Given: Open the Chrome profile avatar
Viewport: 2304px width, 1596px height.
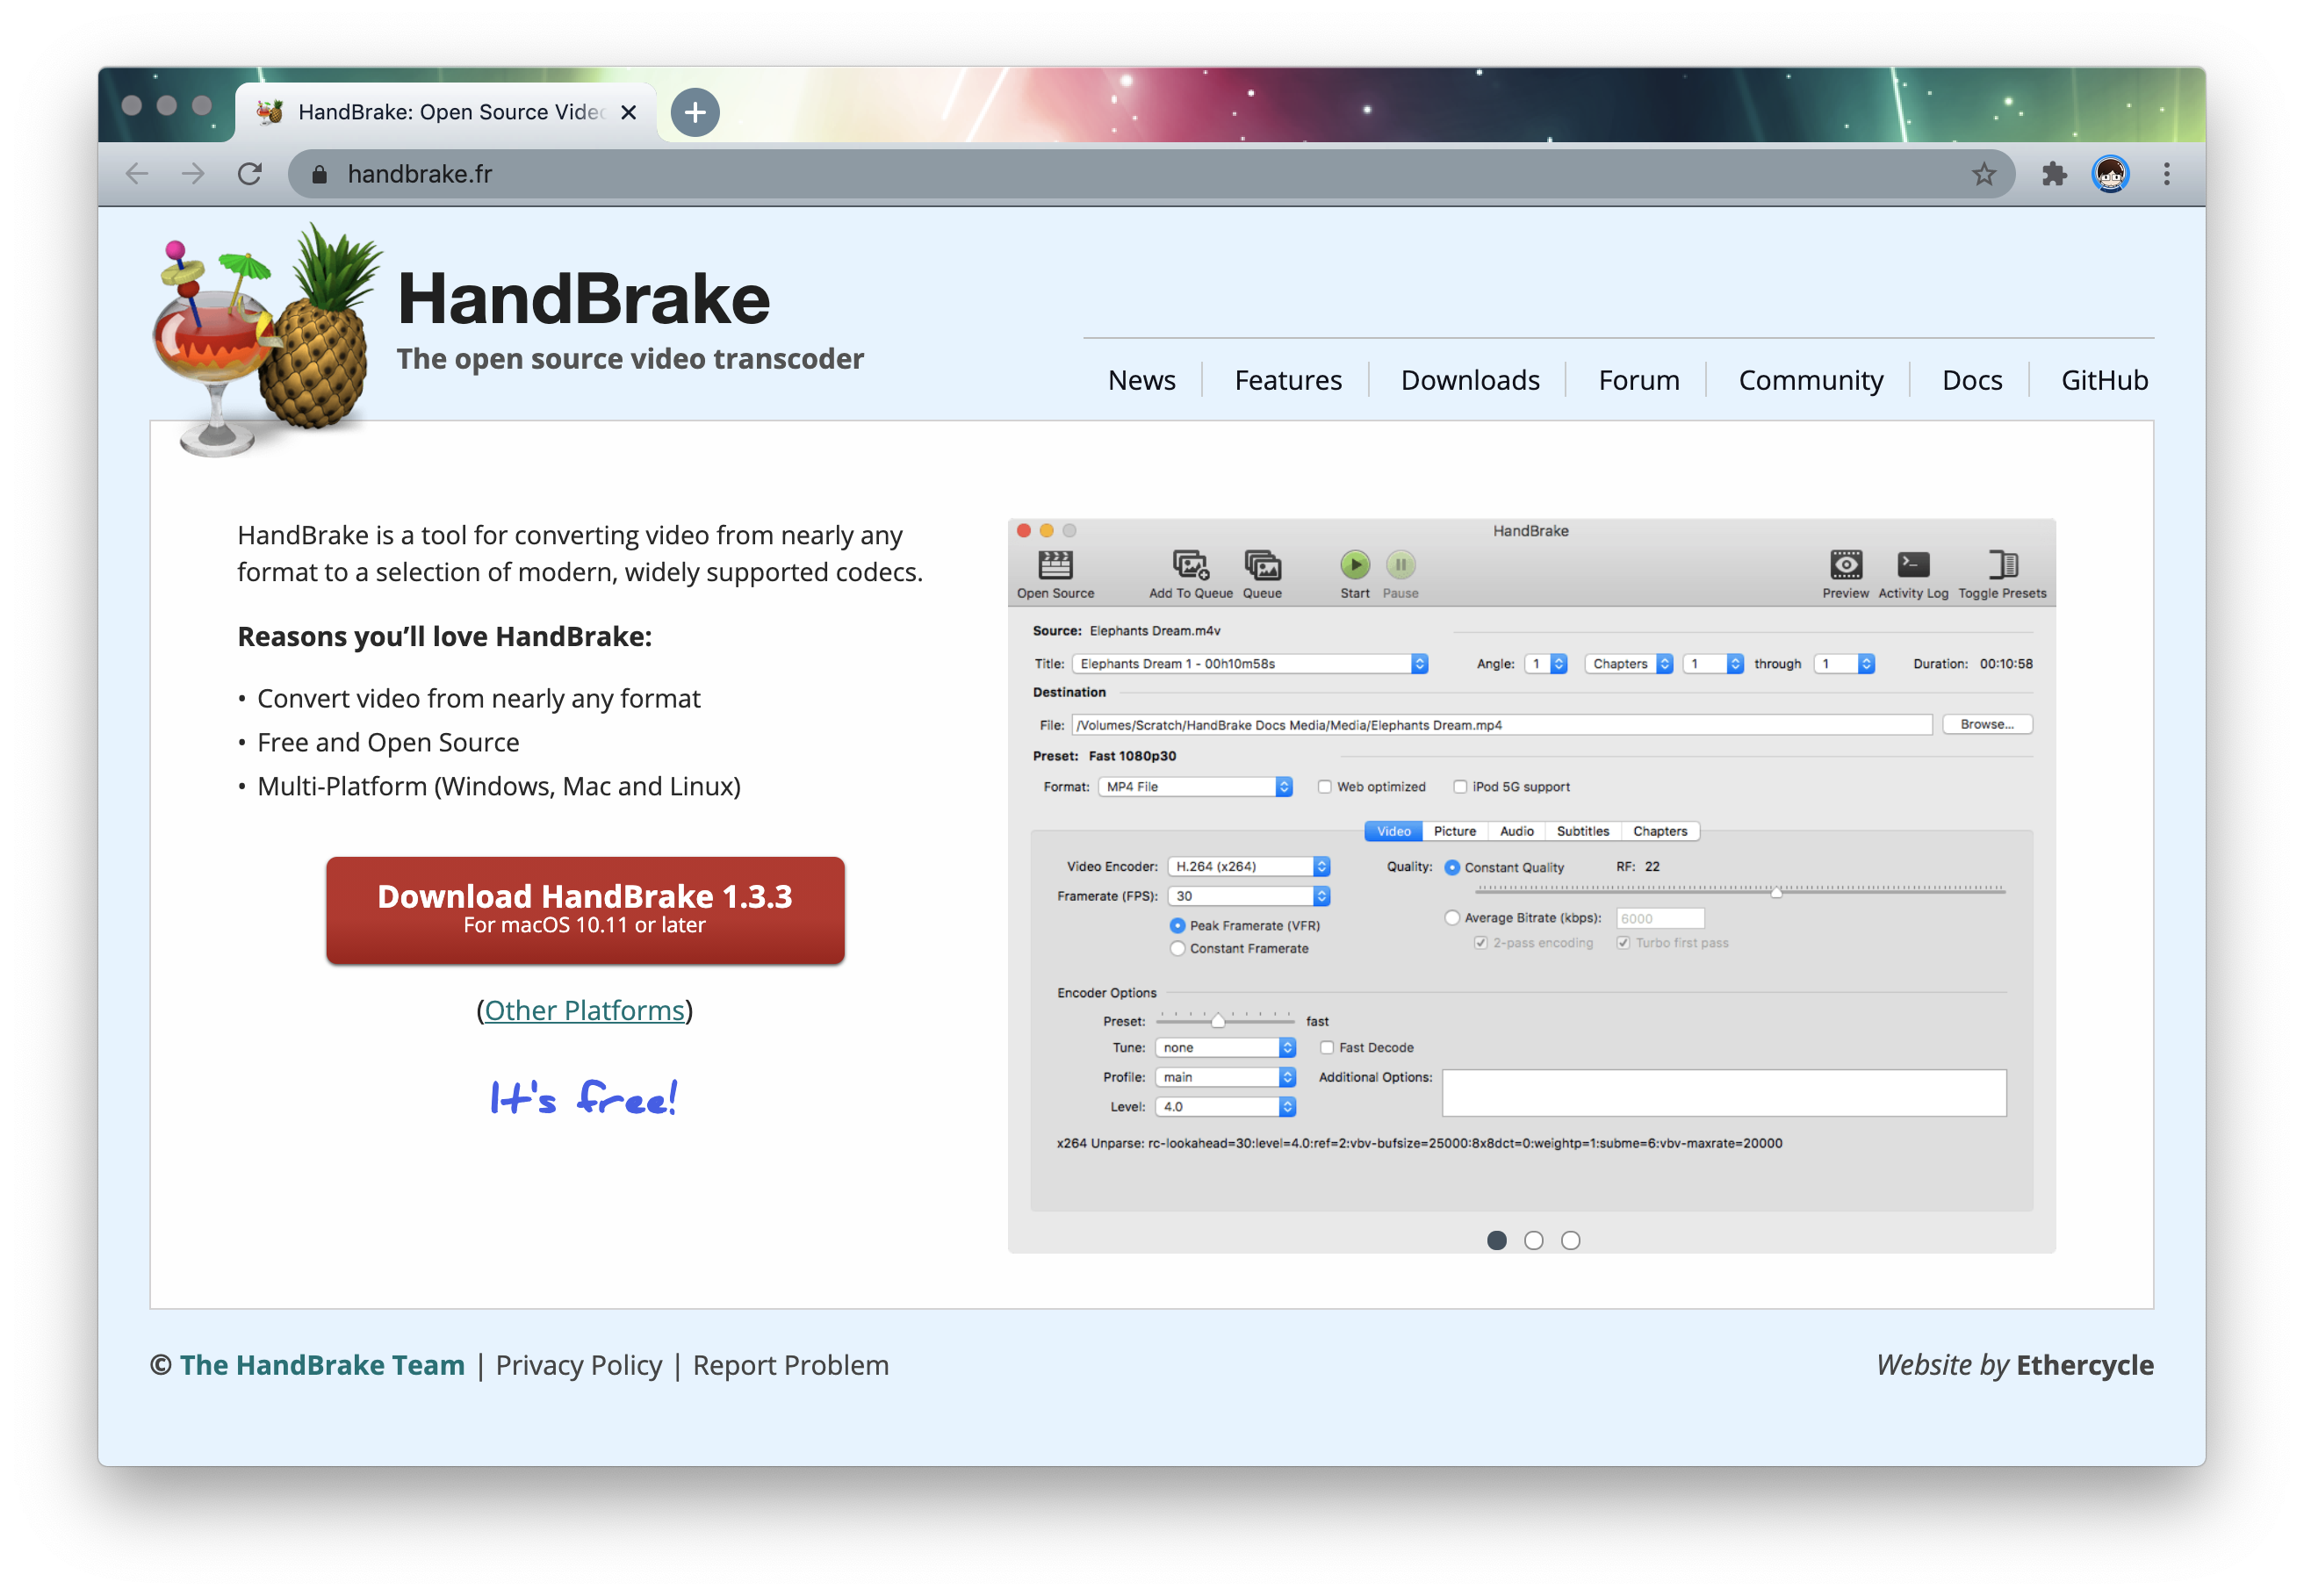Looking at the screenshot, I should coord(2110,174).
